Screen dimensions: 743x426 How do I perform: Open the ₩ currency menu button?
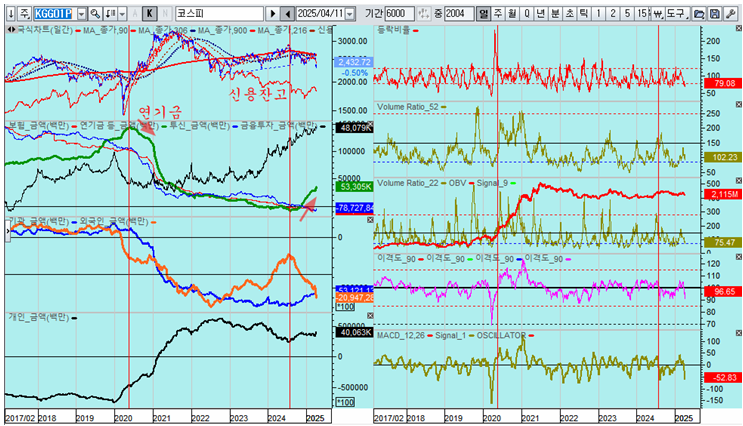pos(658,13)
